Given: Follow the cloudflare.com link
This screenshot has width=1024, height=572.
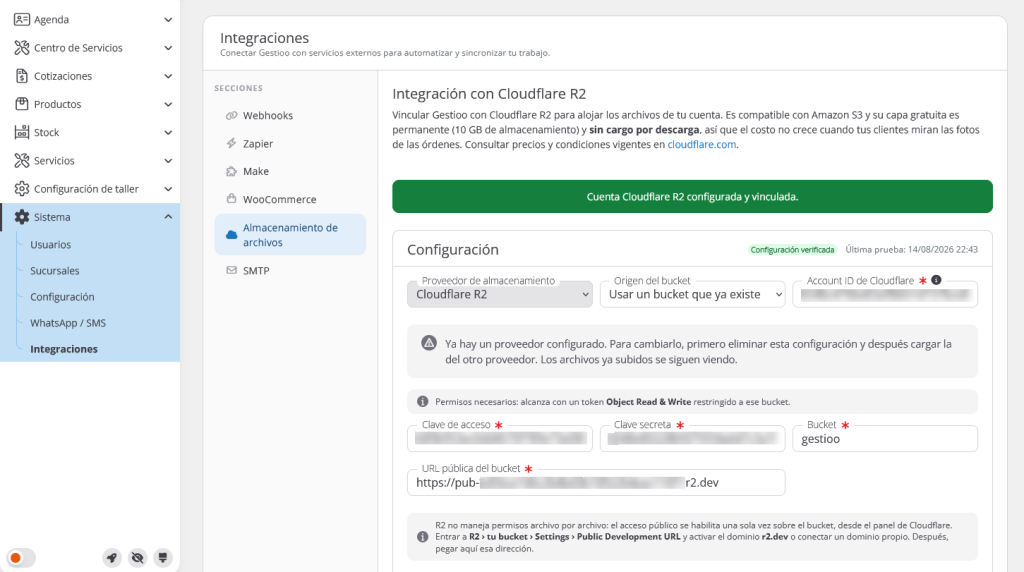Looking at the screenshot, I should 701,144.
